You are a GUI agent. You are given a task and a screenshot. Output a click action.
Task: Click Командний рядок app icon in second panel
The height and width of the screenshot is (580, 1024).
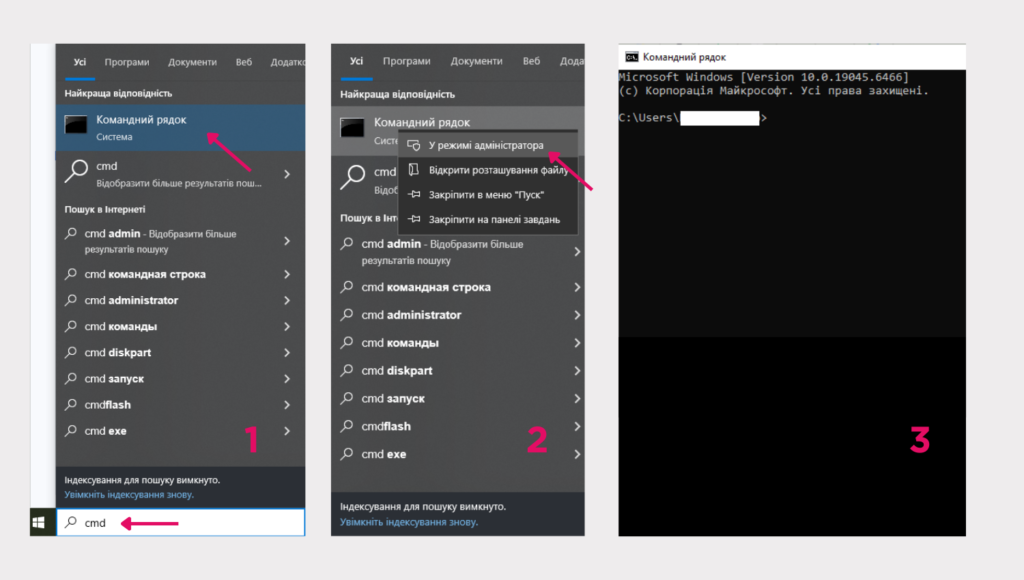(x=353, y=127)
